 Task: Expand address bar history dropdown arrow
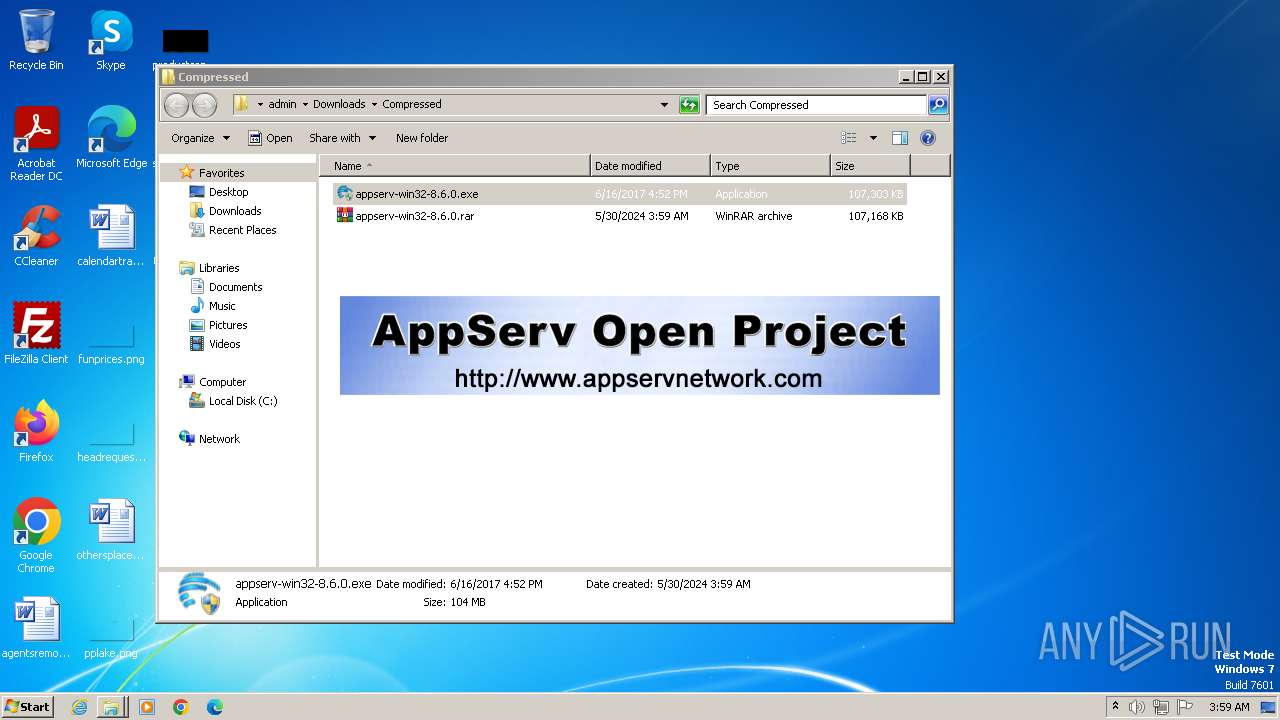664,104
